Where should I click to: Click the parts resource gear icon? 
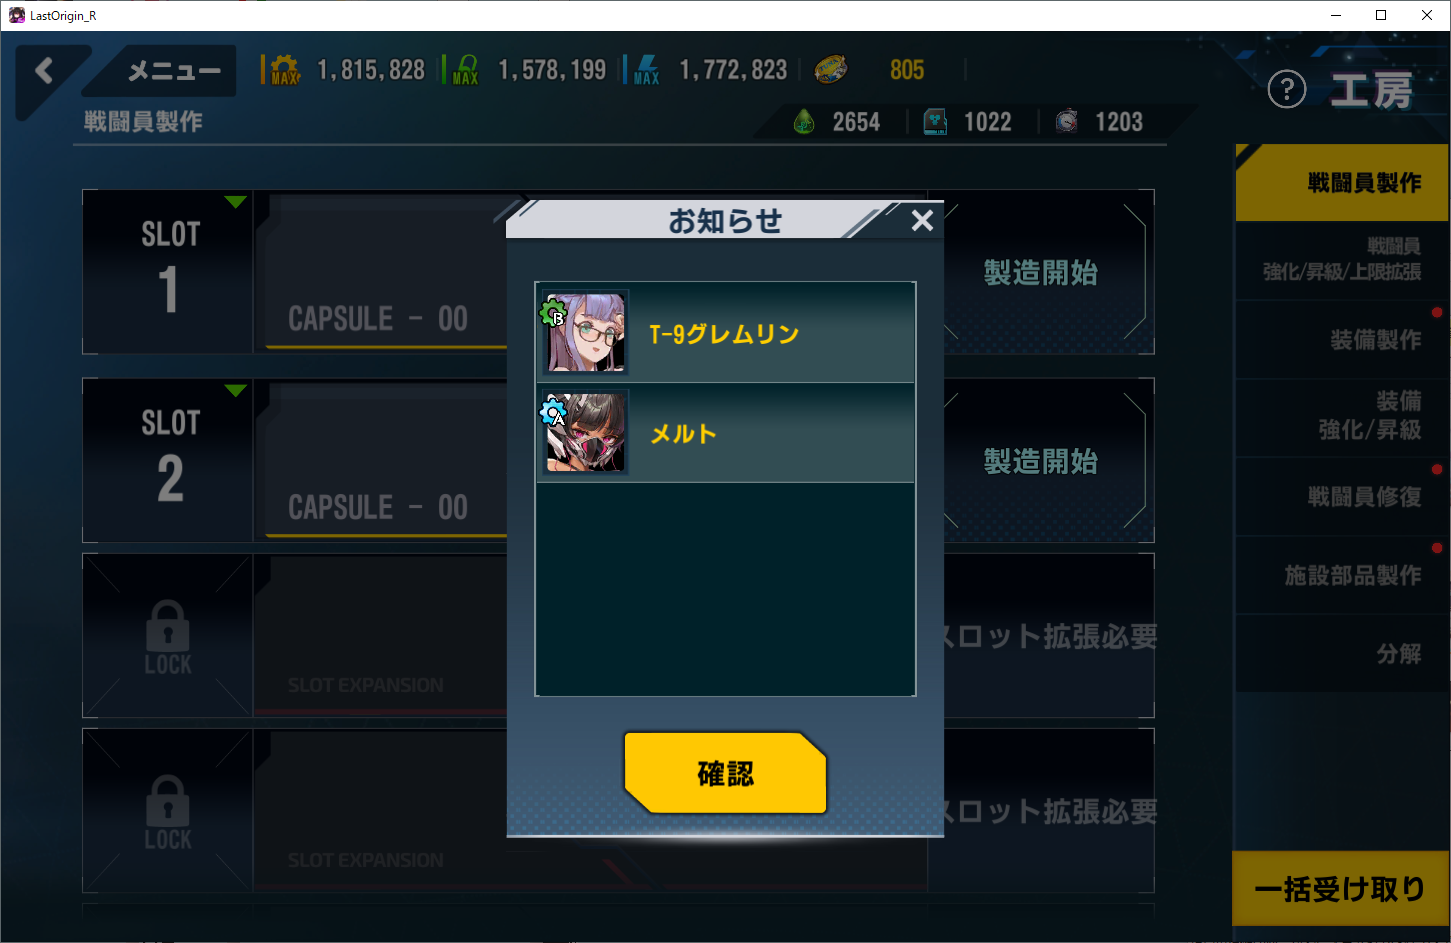click(x=284, y=69)
